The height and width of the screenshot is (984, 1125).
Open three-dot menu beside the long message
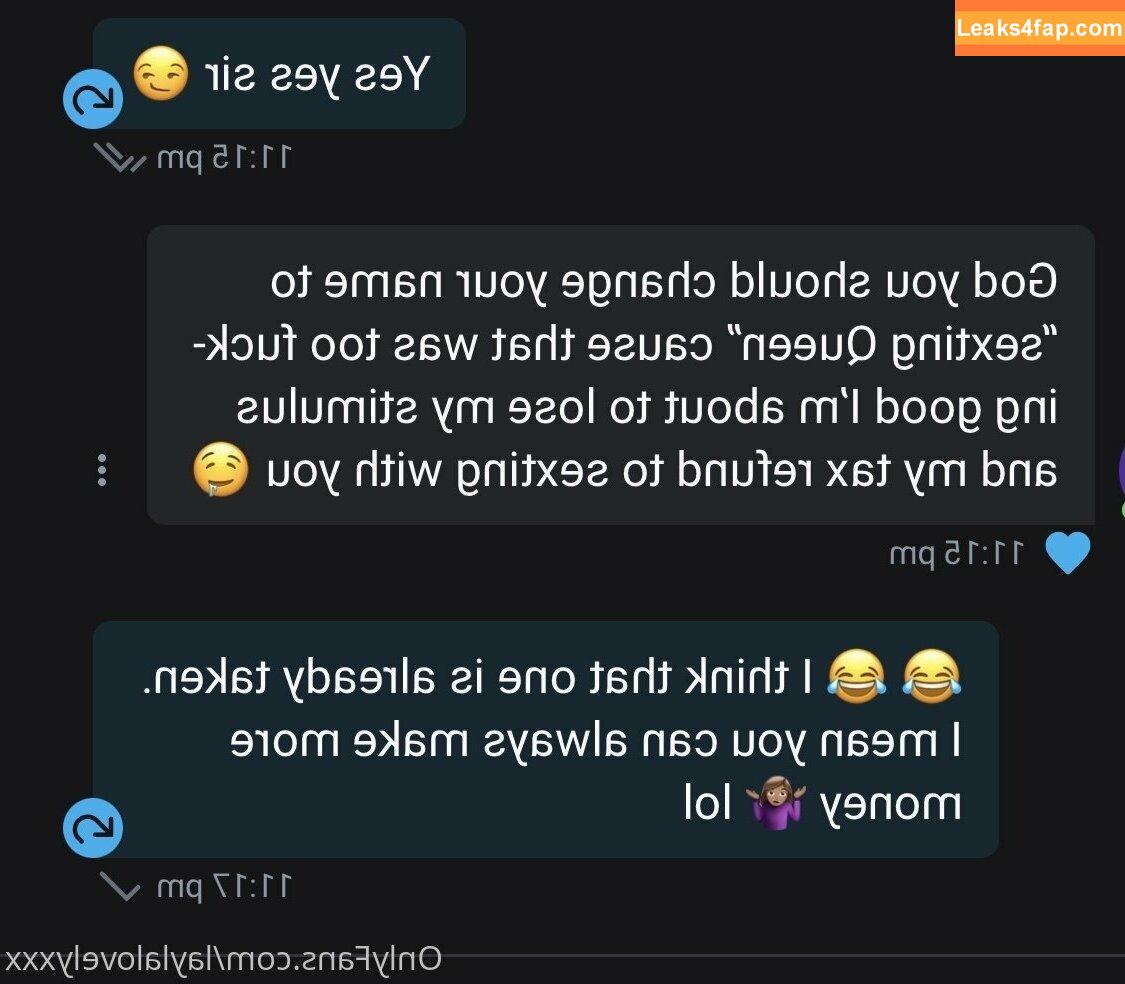coord(102,470)
